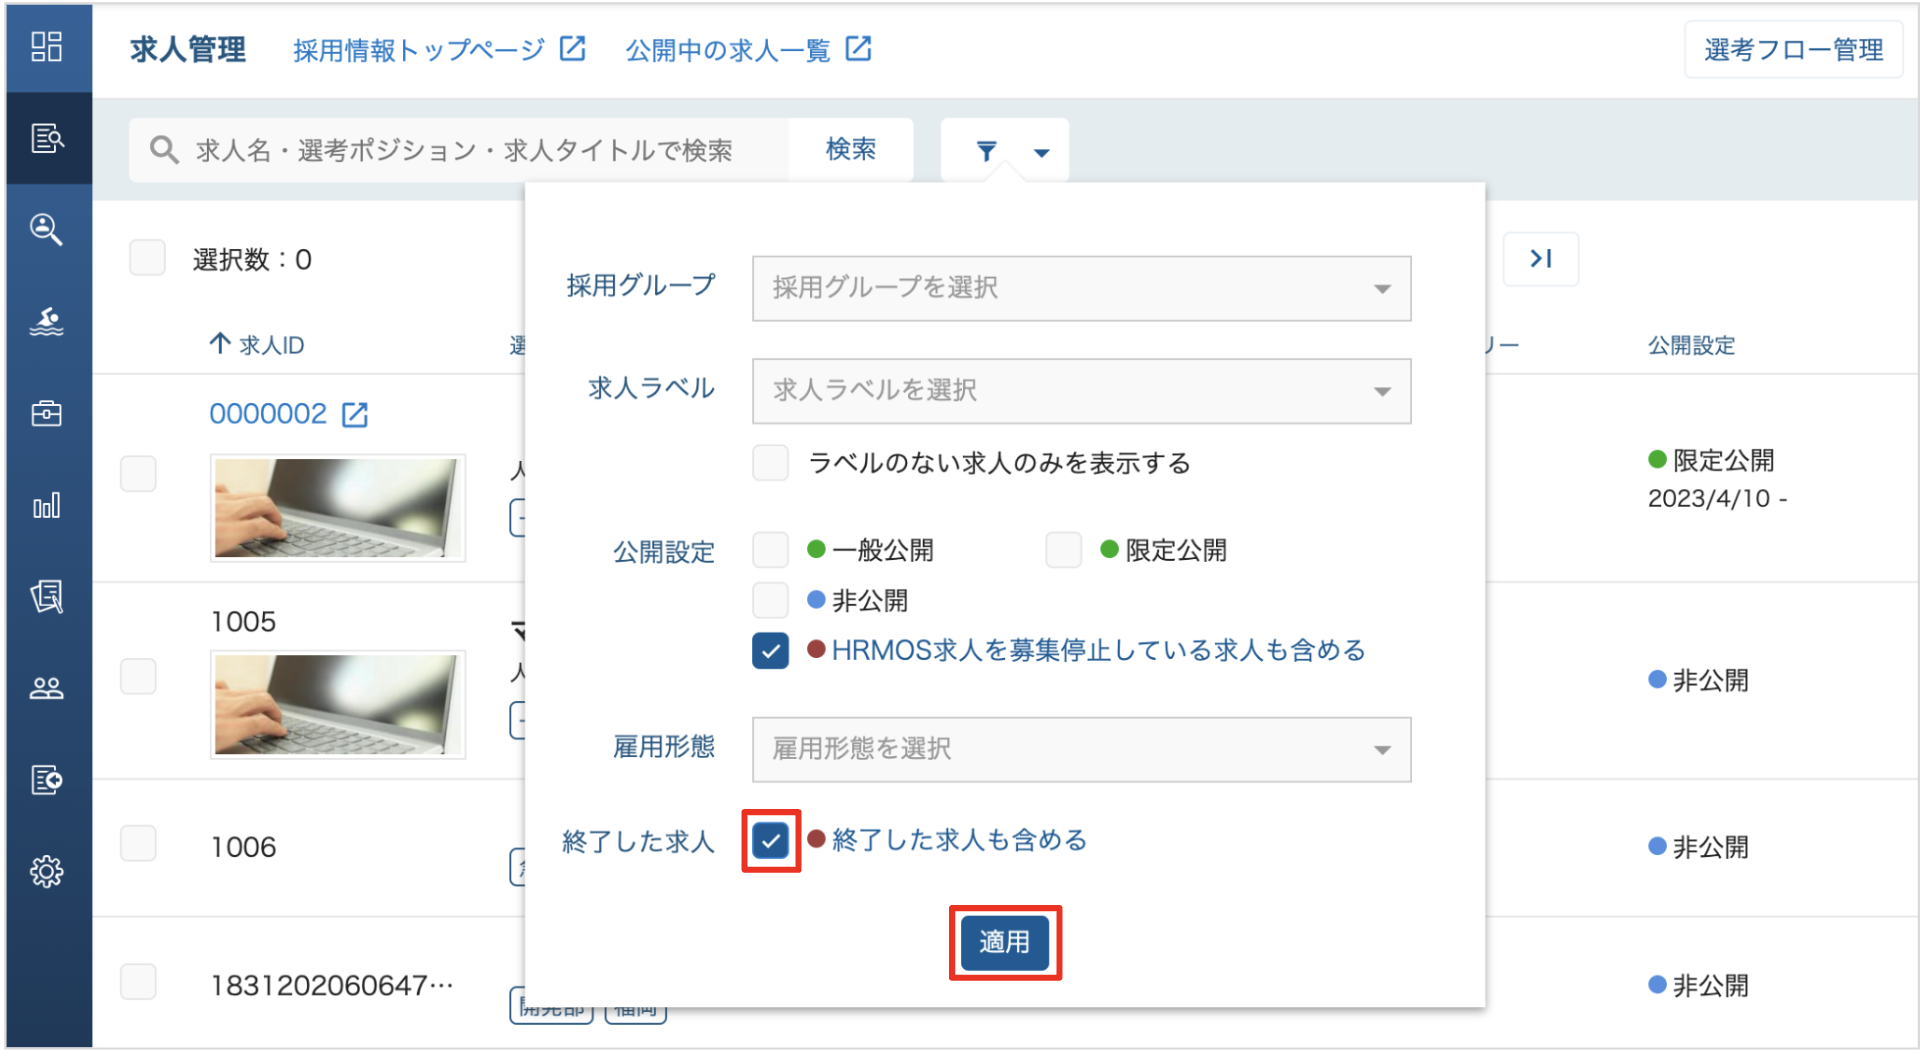Open 選考フロー管理 button
This screenshot has width=1926, height=1058.
tap(1796, 50)
